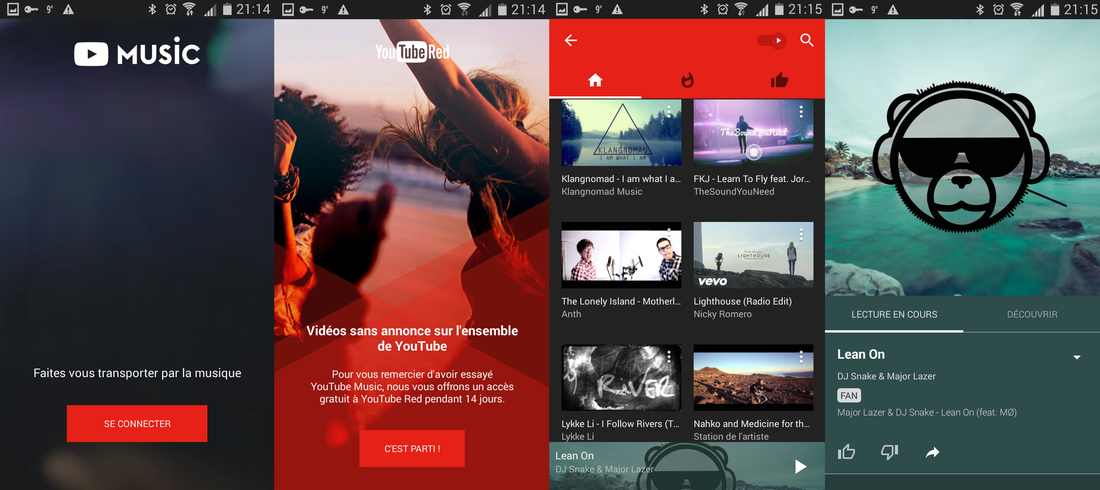The height and width of the screenshot is (490, 1100).
Task: Tap Major Lazer & DJ Snake video title
Action: [927, 412]
